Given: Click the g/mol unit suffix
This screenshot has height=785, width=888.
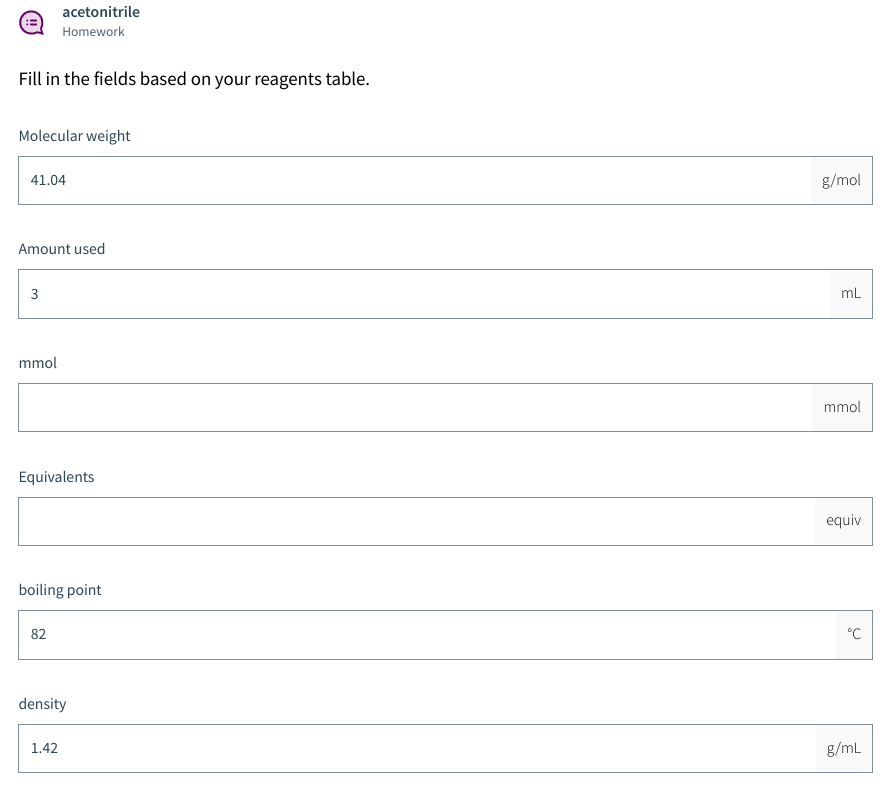Looking at the screenshot, I should 840,180.
